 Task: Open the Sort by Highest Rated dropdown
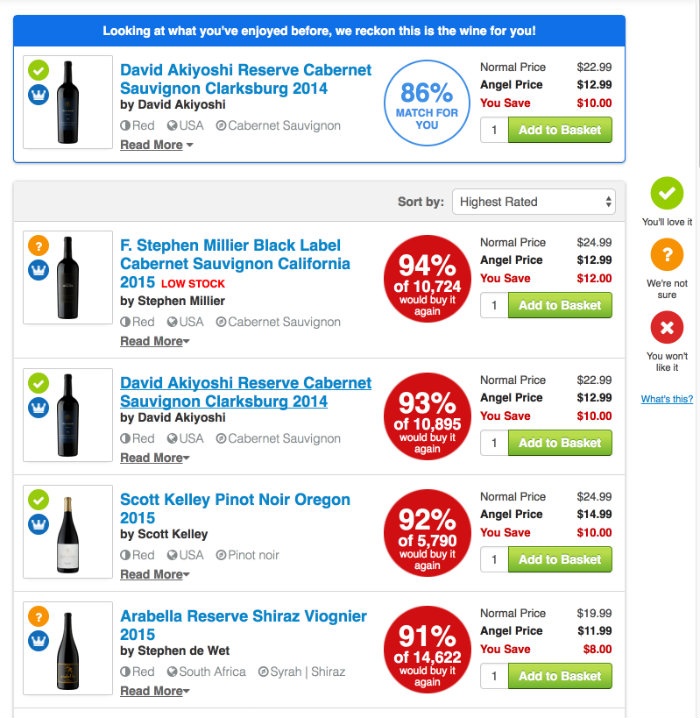534,202
